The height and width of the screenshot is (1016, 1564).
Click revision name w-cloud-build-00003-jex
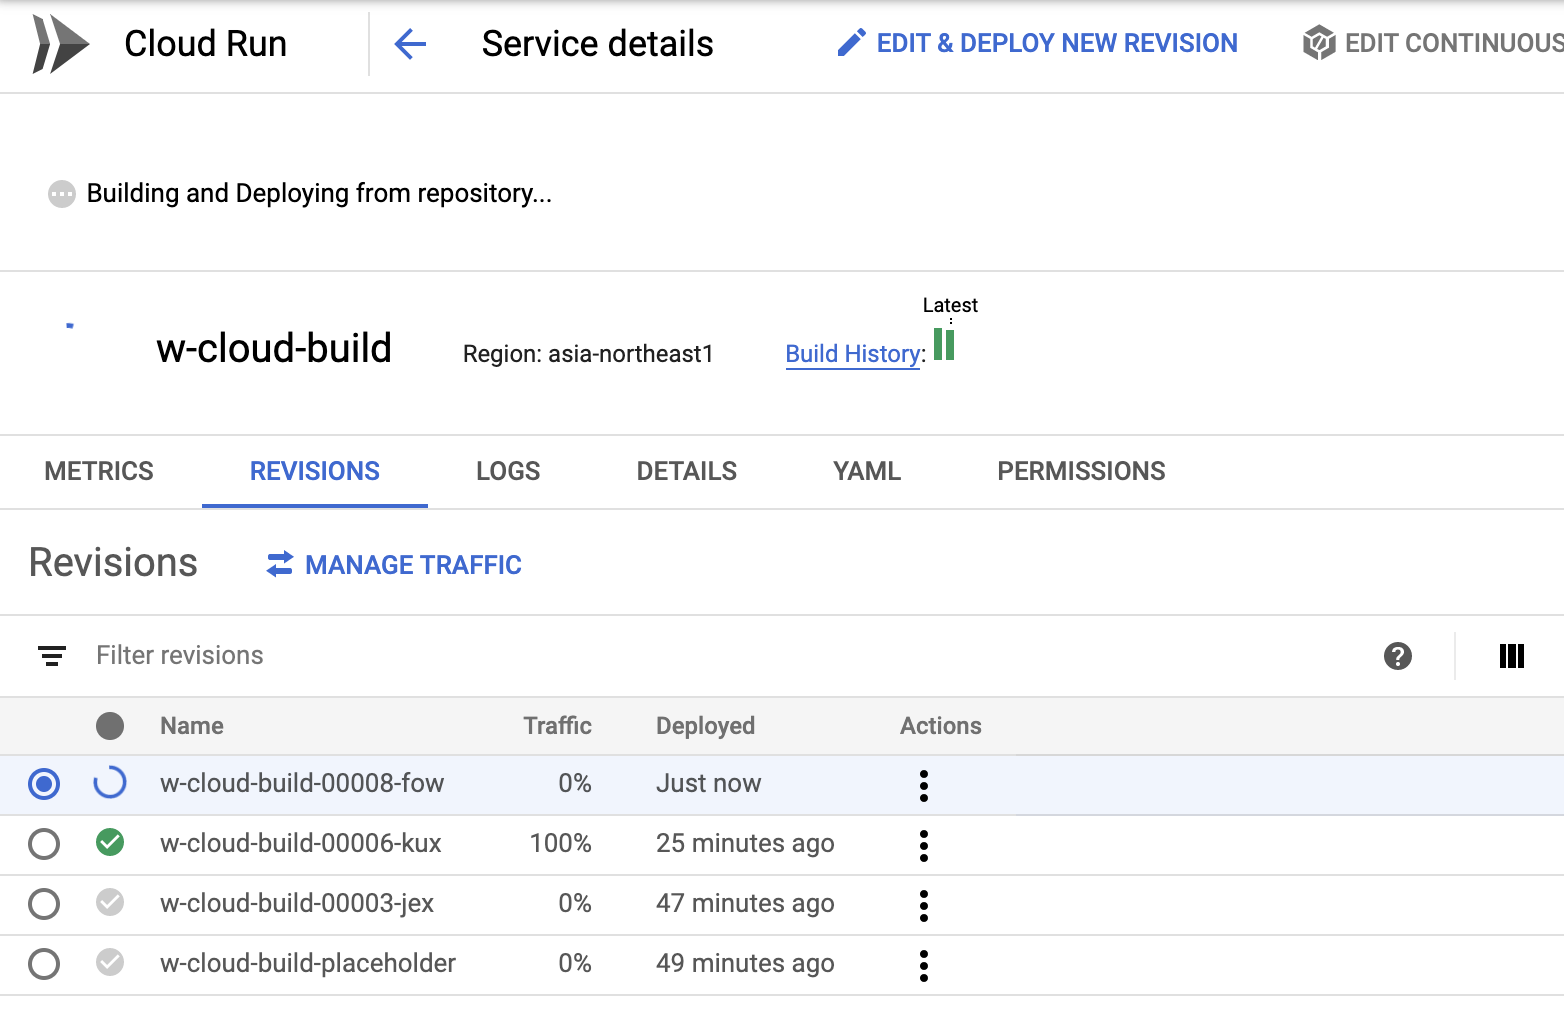click(297, 903)
